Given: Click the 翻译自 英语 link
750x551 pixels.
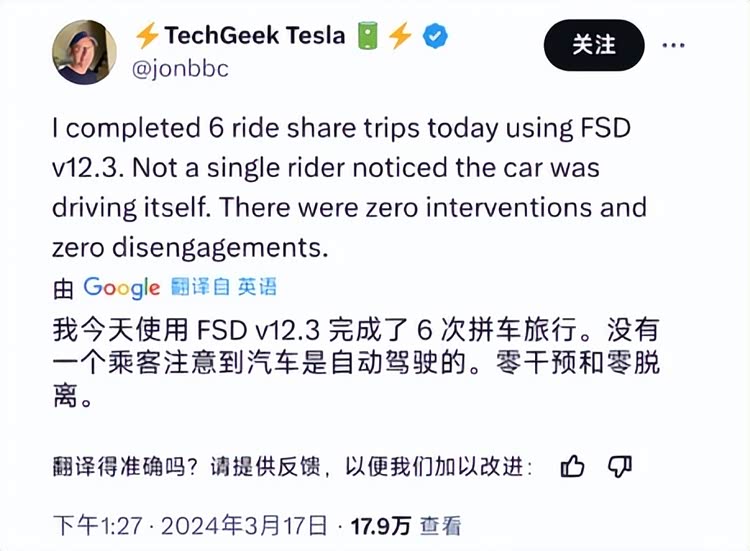Looking at the screenshot, I should [224, 288].
